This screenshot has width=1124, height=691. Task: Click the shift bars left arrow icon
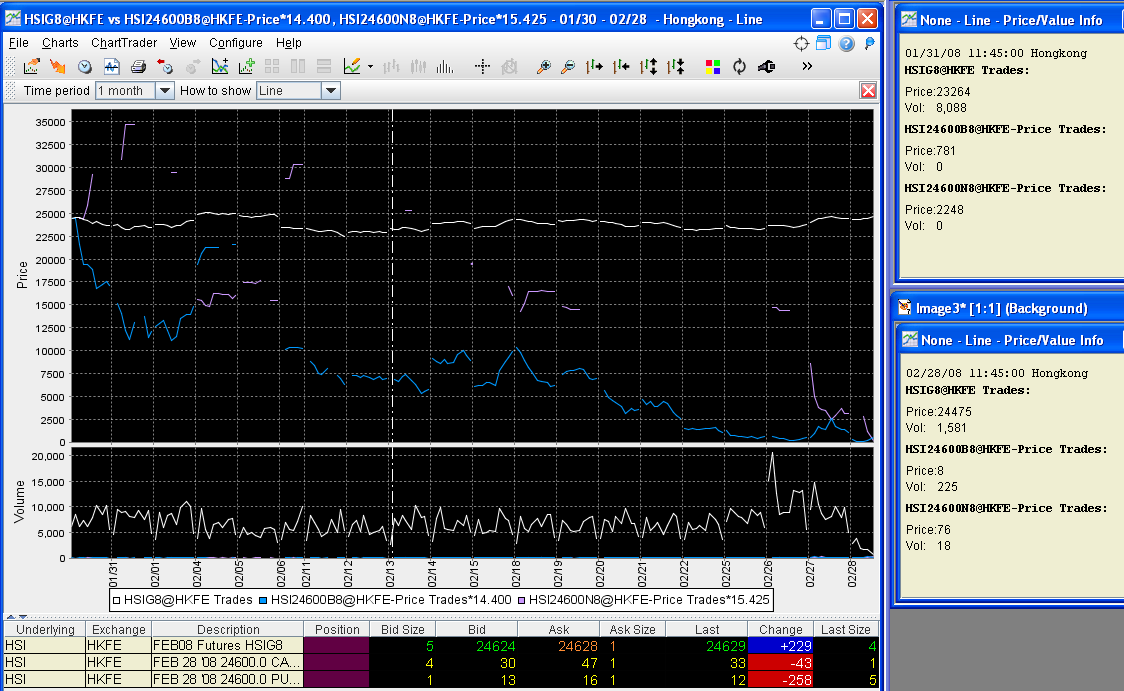tap(621, 67)
